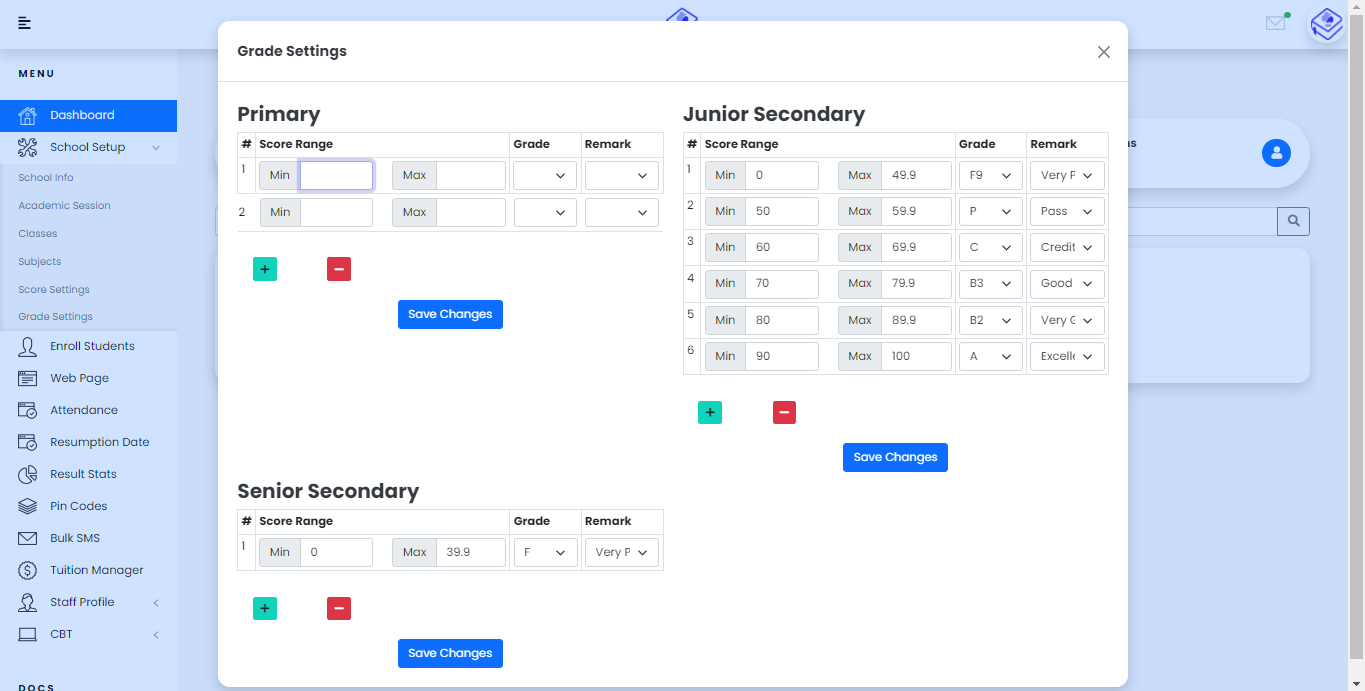Image resolution: width=1365 pixels, height=691 pixels.
Task: Close the Grade Settings dialog
Action: click(x=1103, y=52)
